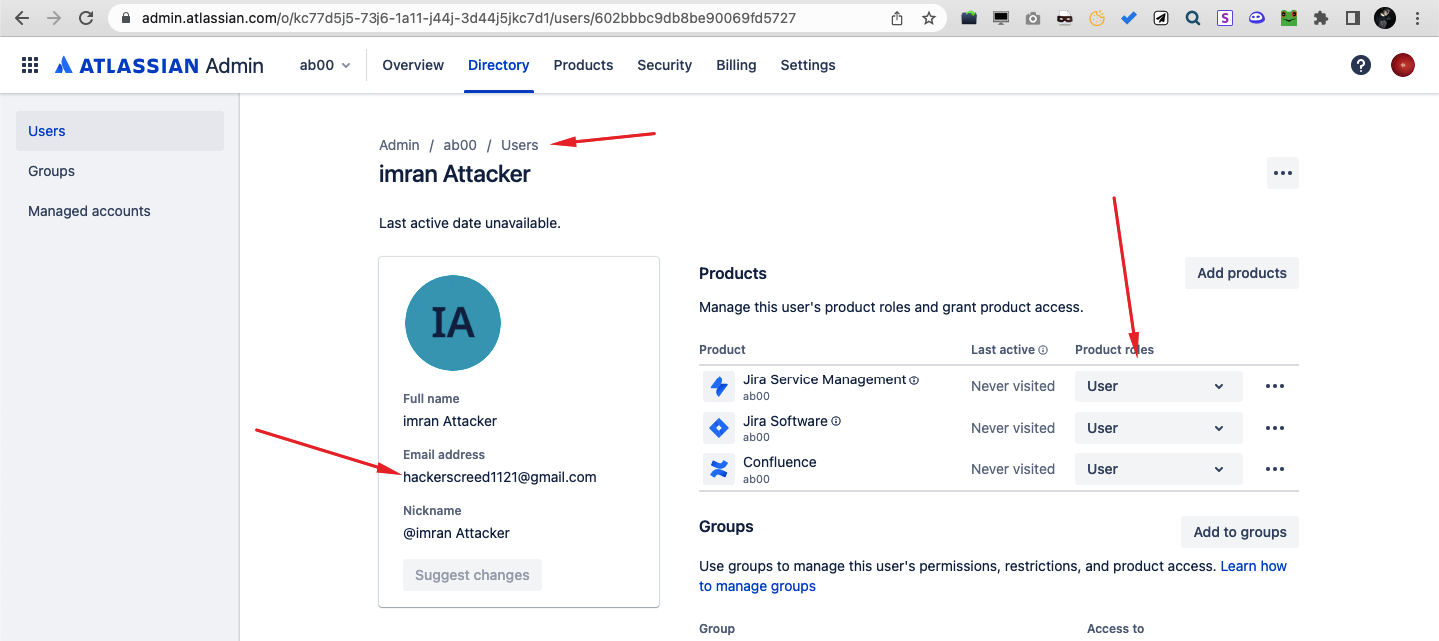Click Users in the breadcrumb
The image size is (1439, 641).
tap(519, 145)
